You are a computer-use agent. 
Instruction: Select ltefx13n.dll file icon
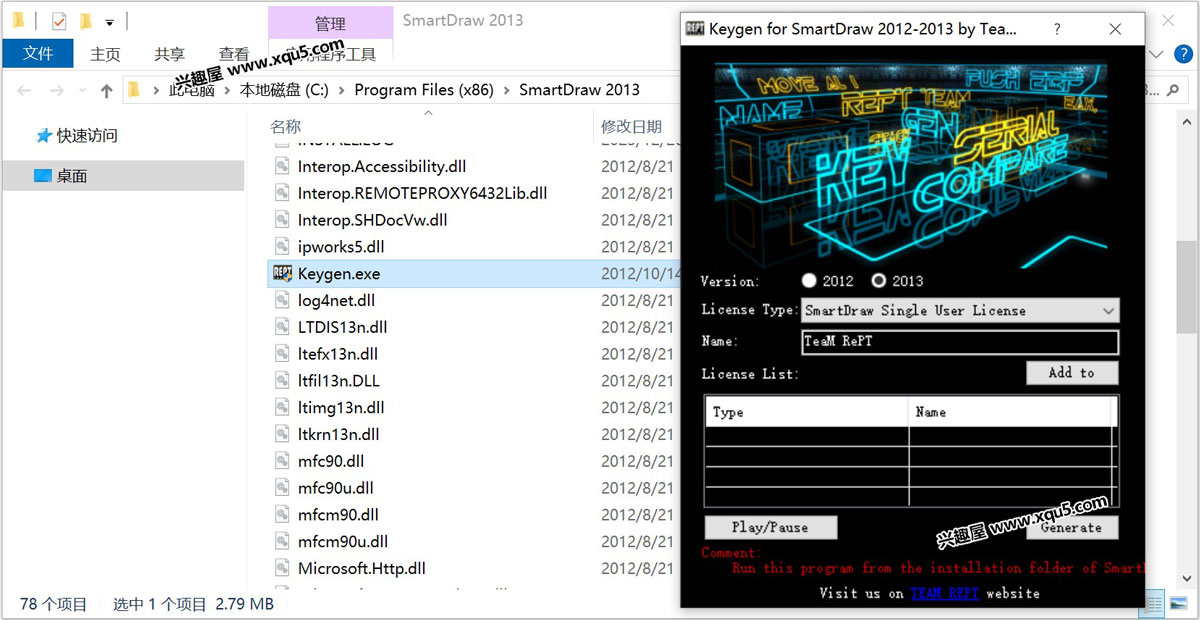pyautogui.click(x=282, y=354)
